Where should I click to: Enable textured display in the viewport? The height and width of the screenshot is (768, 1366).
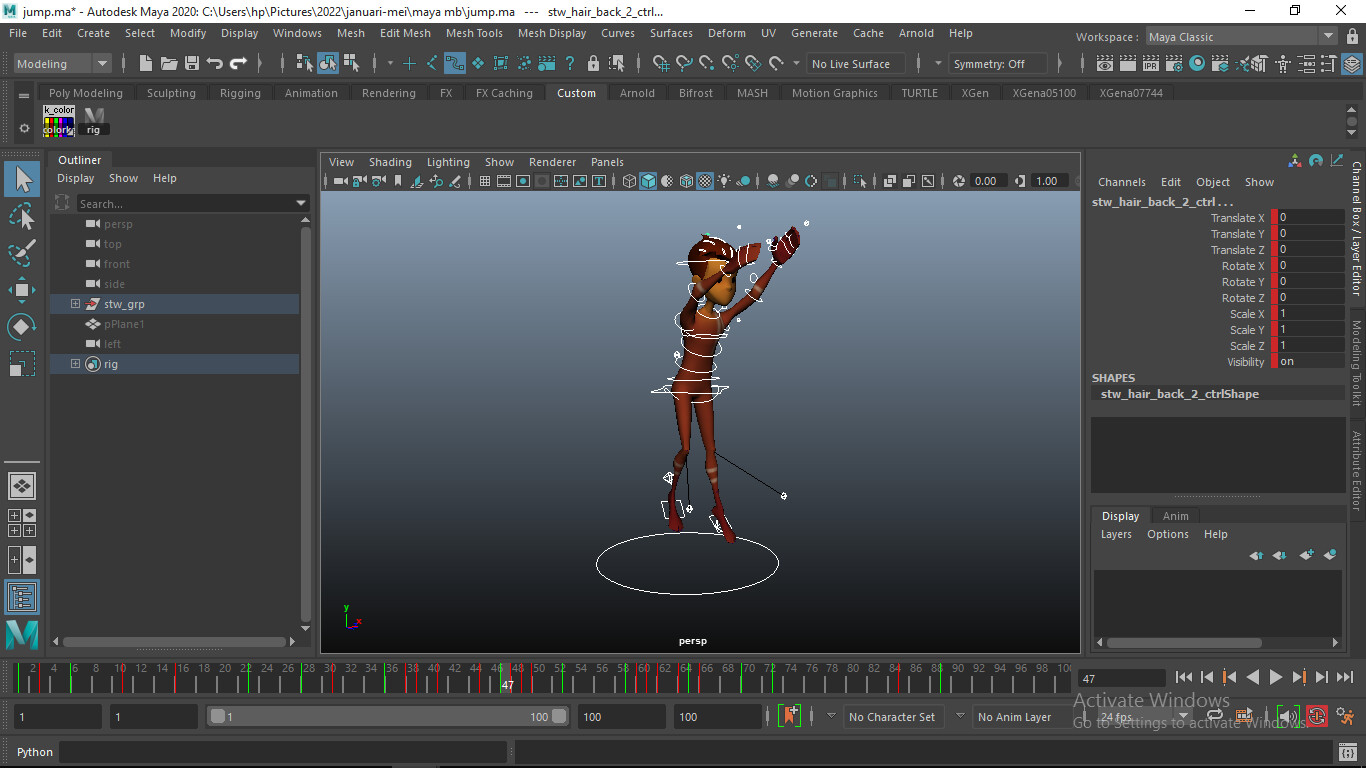click(x=705, y=181)
